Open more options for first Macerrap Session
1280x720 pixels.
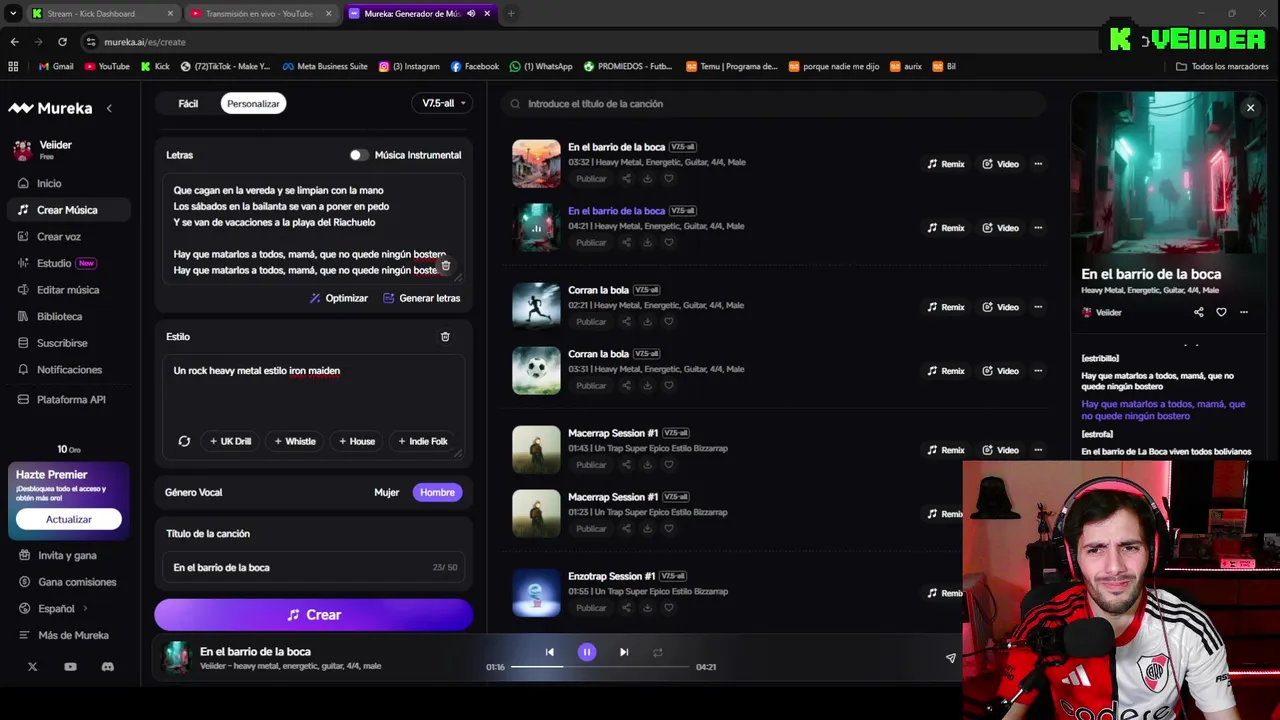pos(1038,450)
